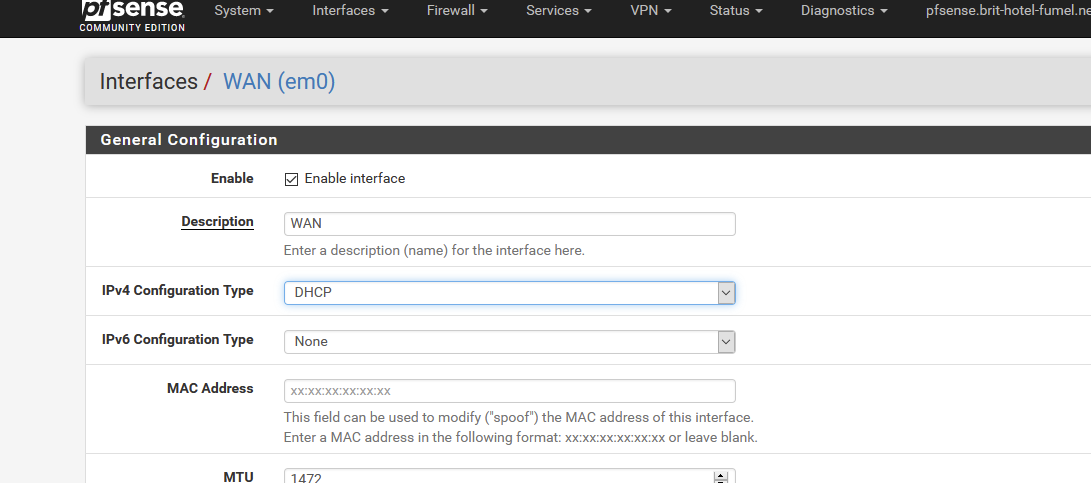Open the System menu
The height and width of the screenshot is (483, 1091).
click(244, 10)
